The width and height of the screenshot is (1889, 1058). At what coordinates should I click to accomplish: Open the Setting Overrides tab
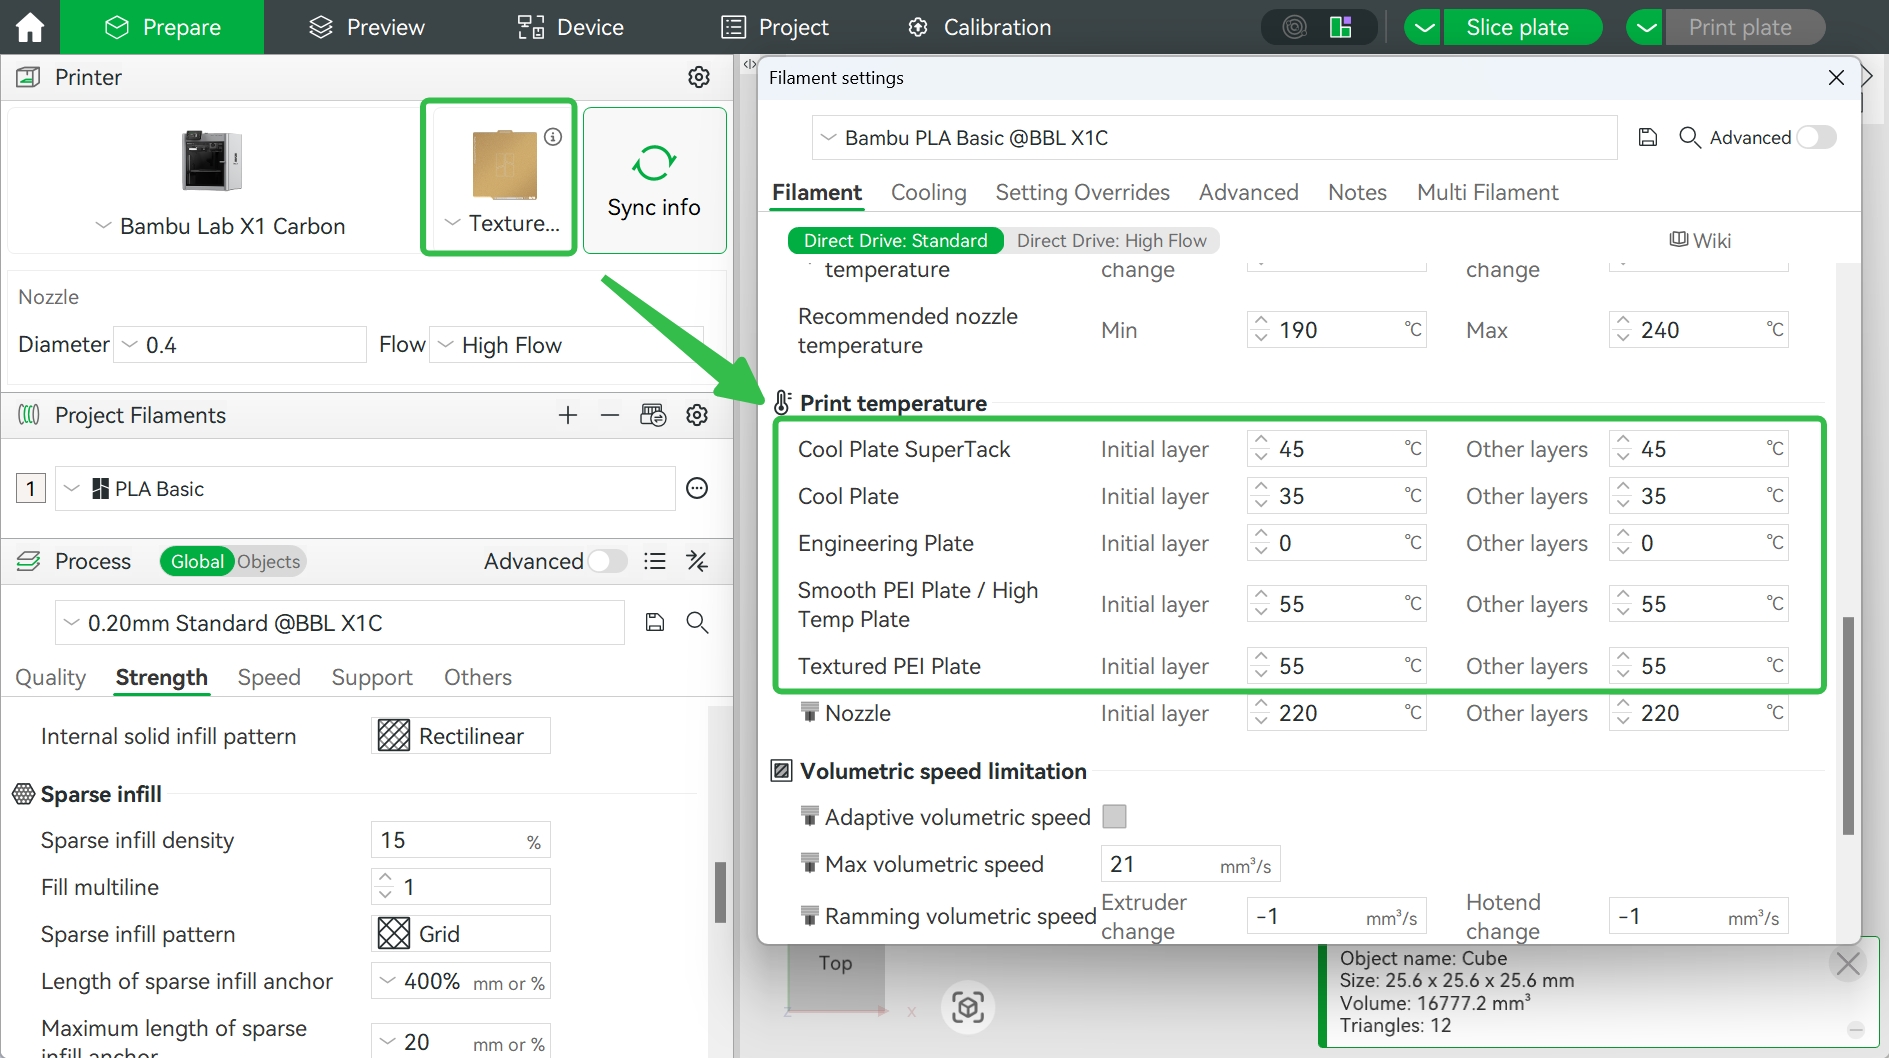click(1083, 192)
